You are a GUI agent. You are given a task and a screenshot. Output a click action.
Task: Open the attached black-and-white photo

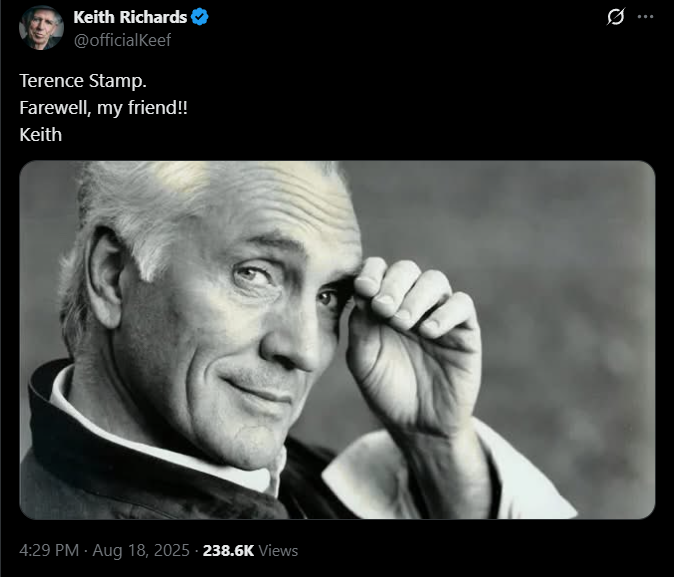pos(337,340)
